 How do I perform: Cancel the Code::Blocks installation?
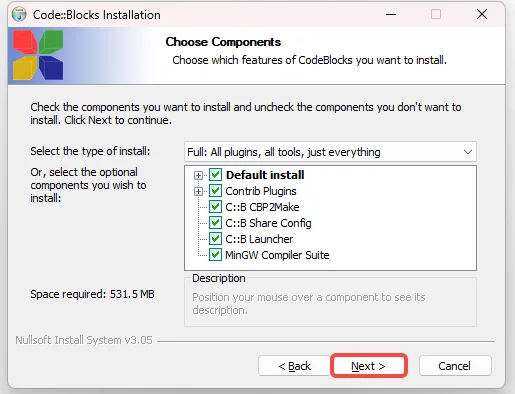point(455,366)
